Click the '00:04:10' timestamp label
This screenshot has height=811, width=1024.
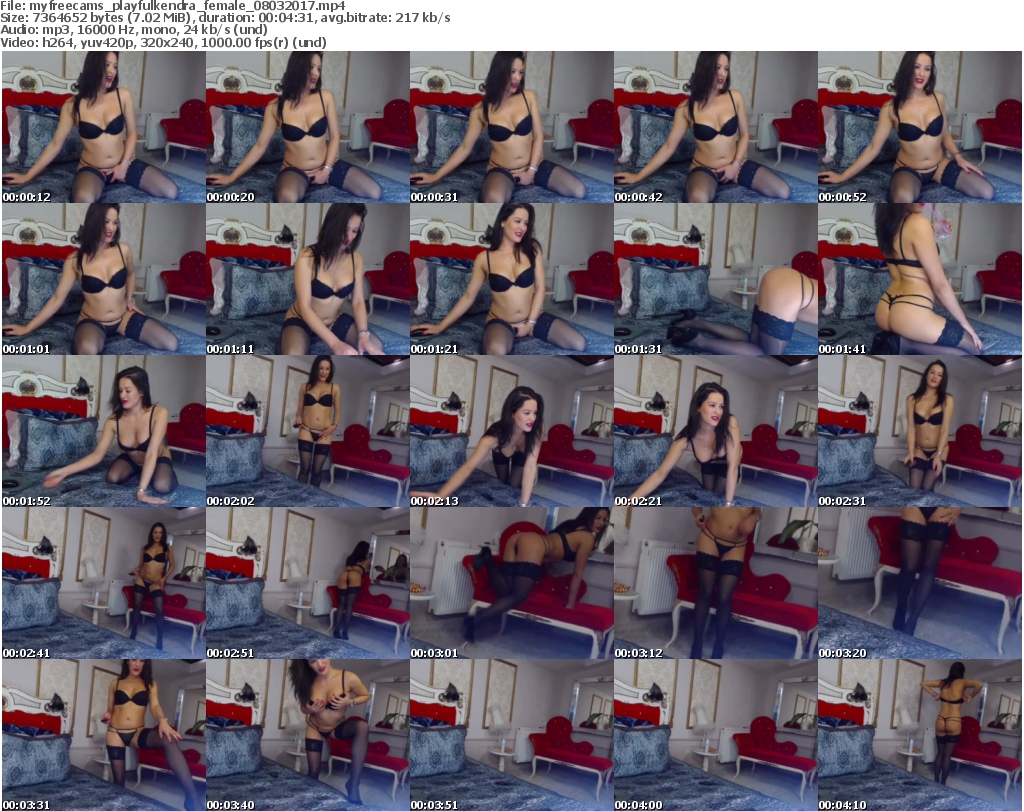[842, 805]
